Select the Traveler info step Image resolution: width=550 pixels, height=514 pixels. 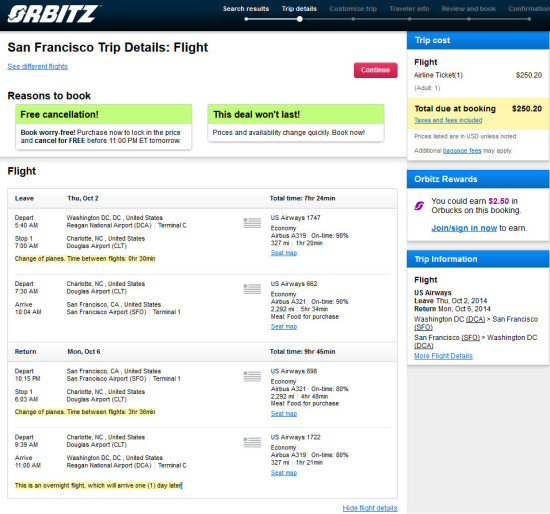click(409, 9)
